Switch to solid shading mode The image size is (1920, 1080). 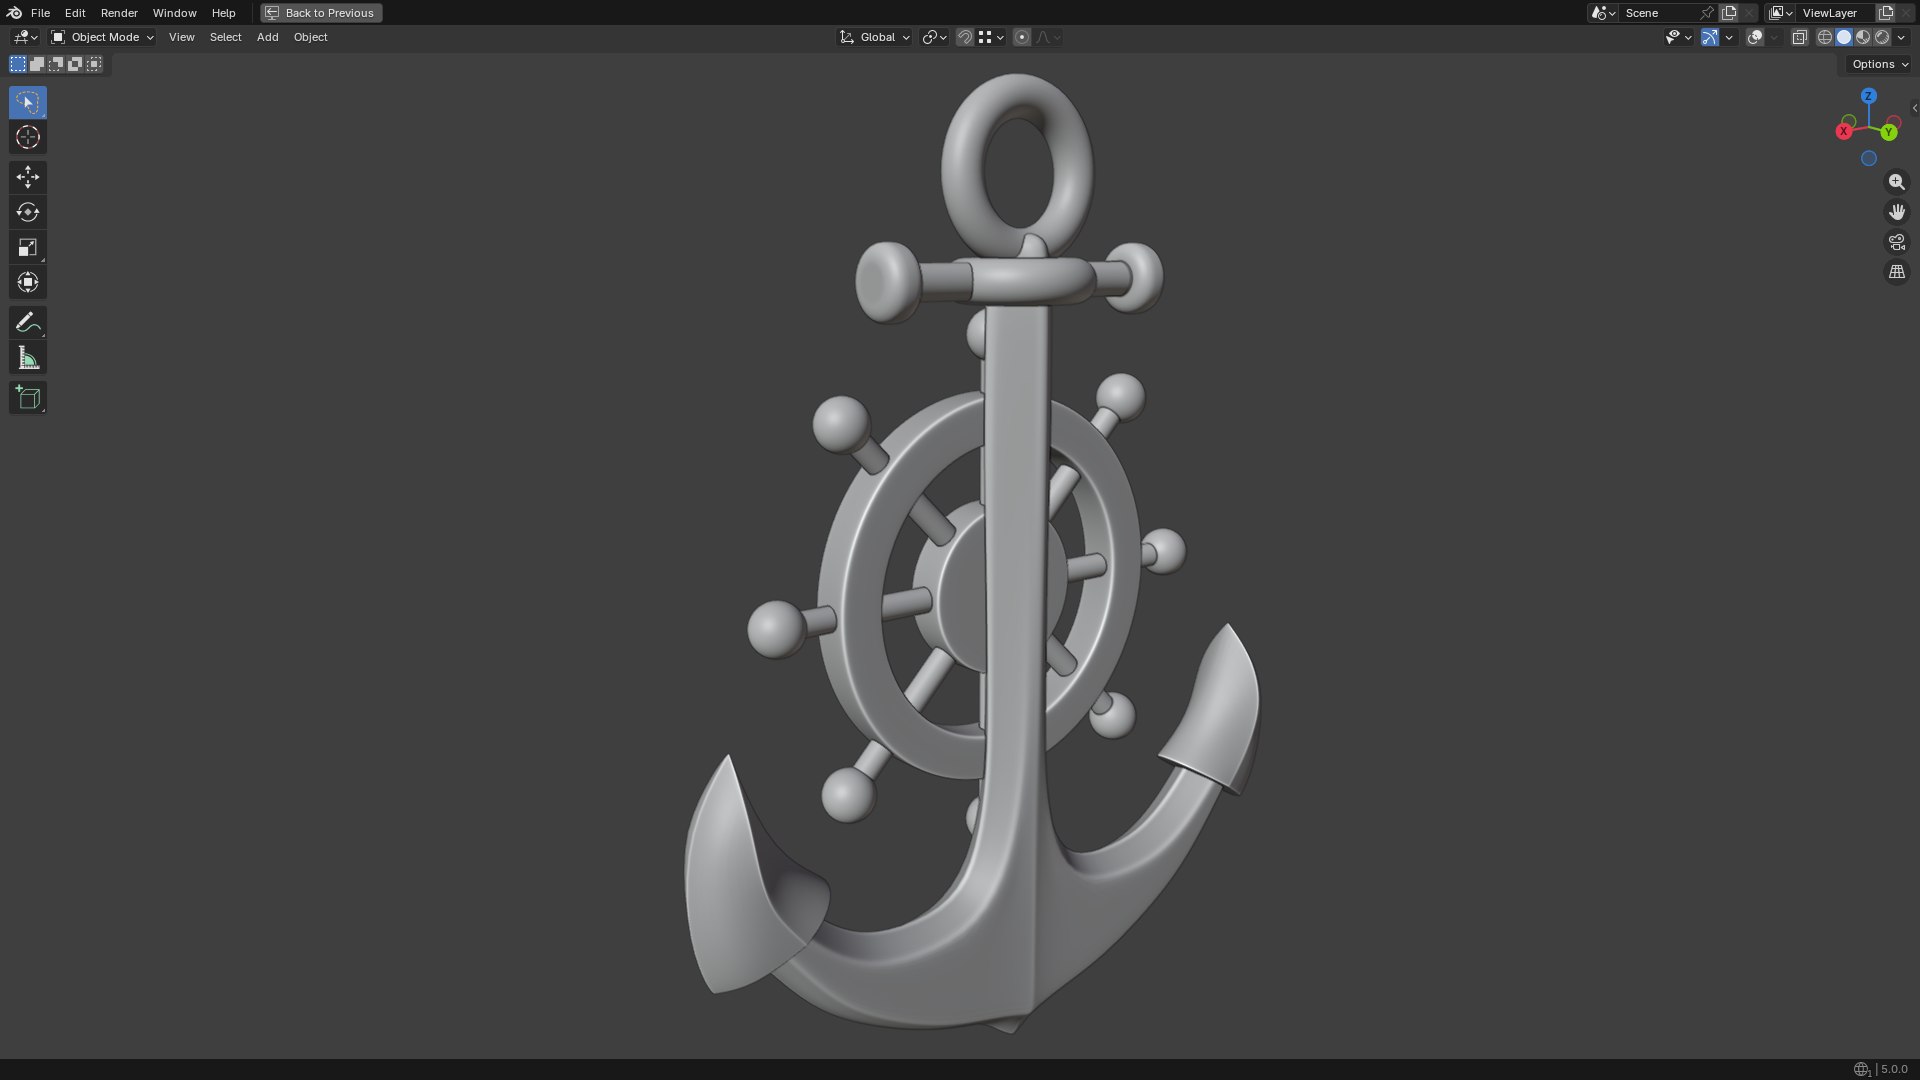[1844, 37]
